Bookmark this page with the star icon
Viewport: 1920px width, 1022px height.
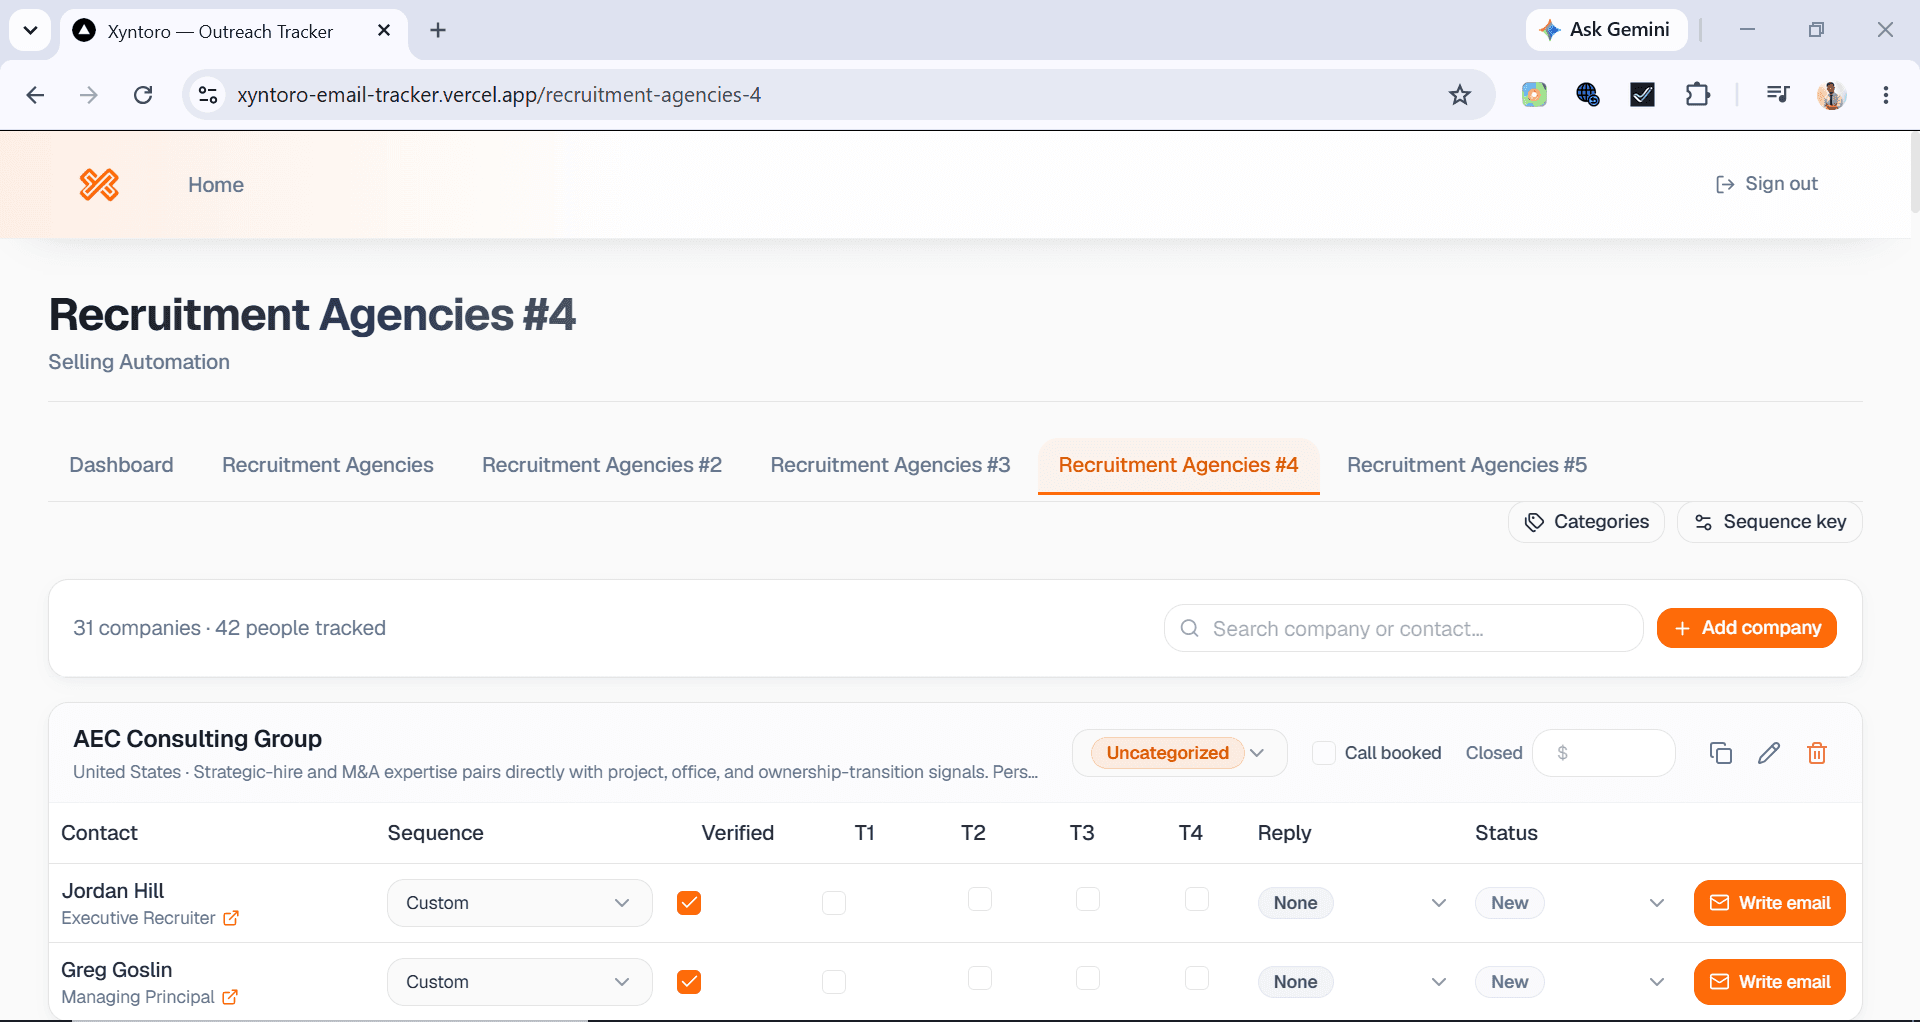coord(1460,95)
